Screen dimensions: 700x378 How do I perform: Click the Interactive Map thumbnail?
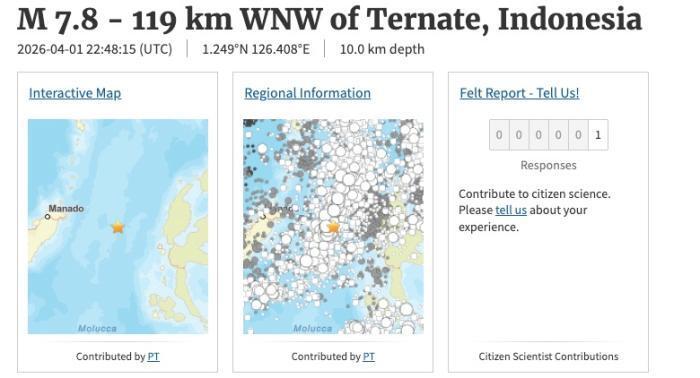(x=118, y=226)
